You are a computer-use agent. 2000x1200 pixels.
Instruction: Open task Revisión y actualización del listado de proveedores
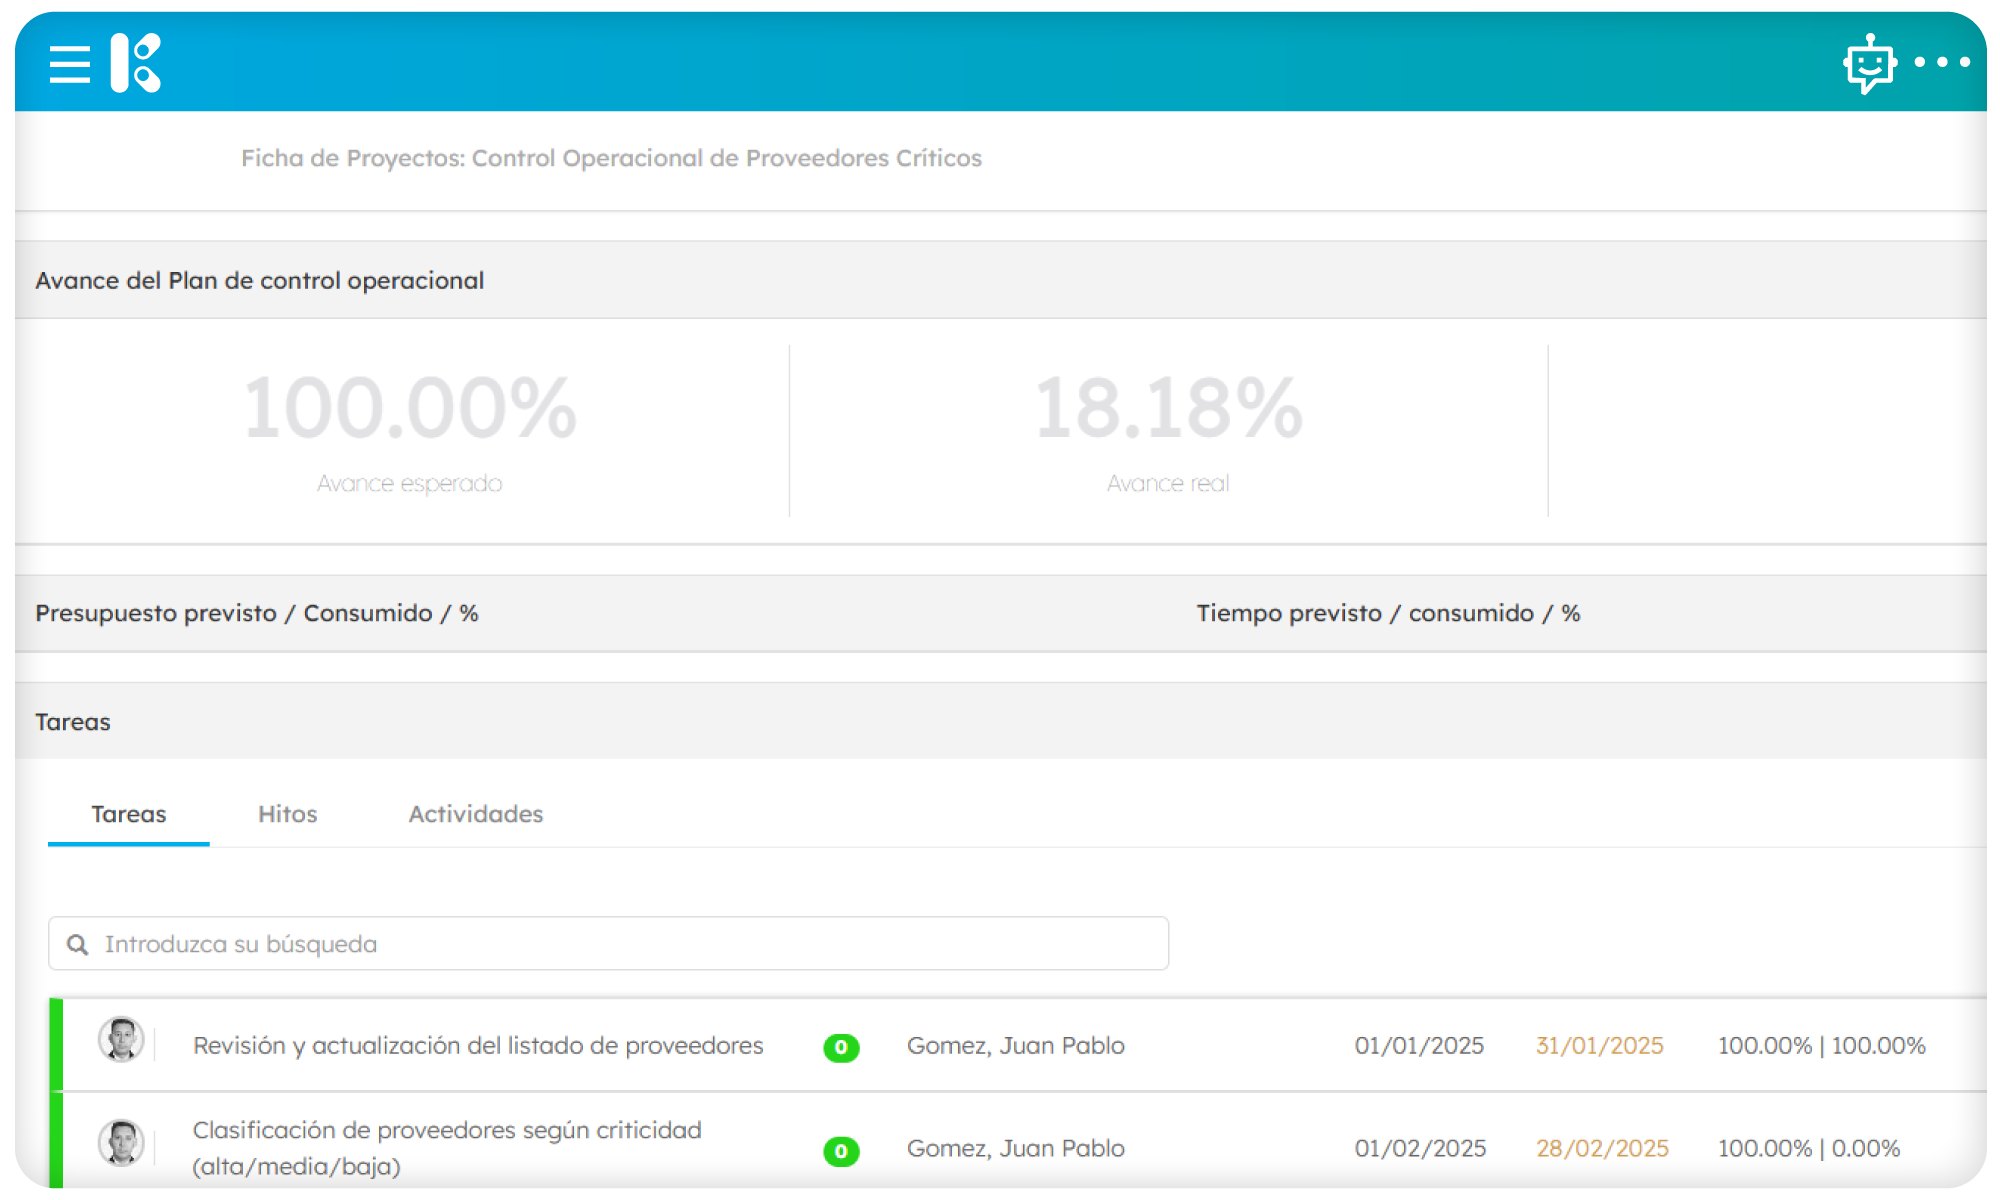click(x=478, y=1045)
